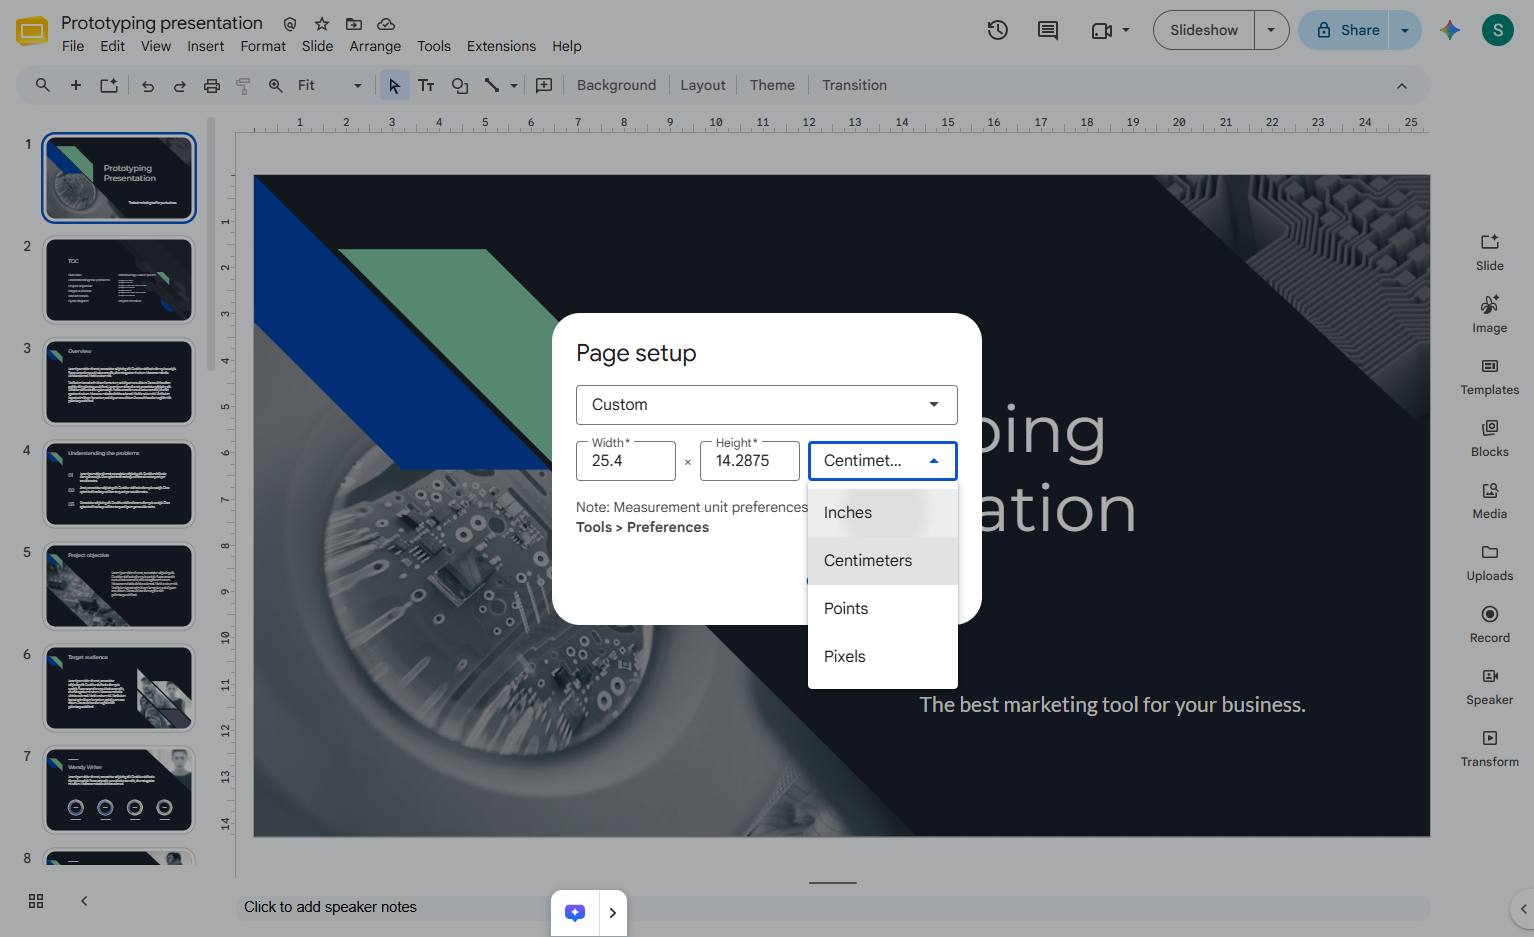Select the line tool
1534x937 pixels.
pyautogui.click(x=492, y=85)
